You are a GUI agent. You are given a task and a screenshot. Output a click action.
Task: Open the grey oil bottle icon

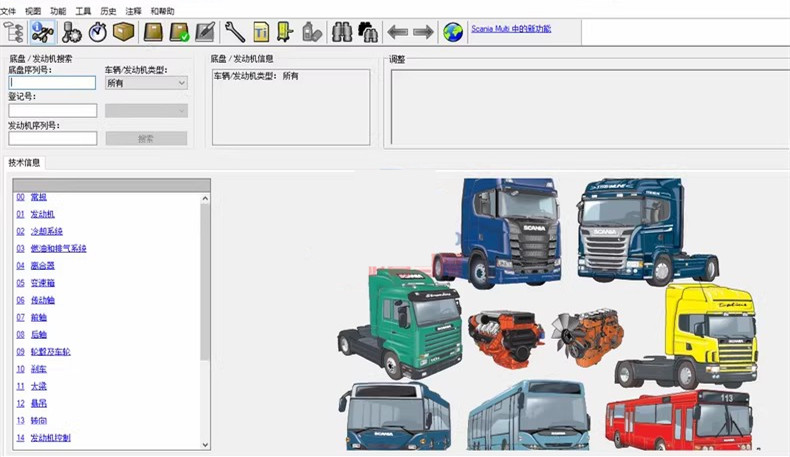[312, 33]
